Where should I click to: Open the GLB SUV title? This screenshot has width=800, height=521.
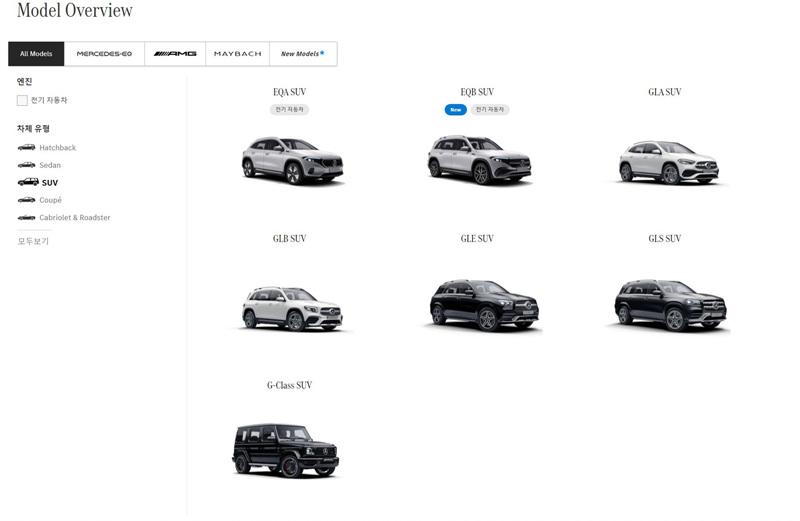pyautogui.click(x=289, y=238)
